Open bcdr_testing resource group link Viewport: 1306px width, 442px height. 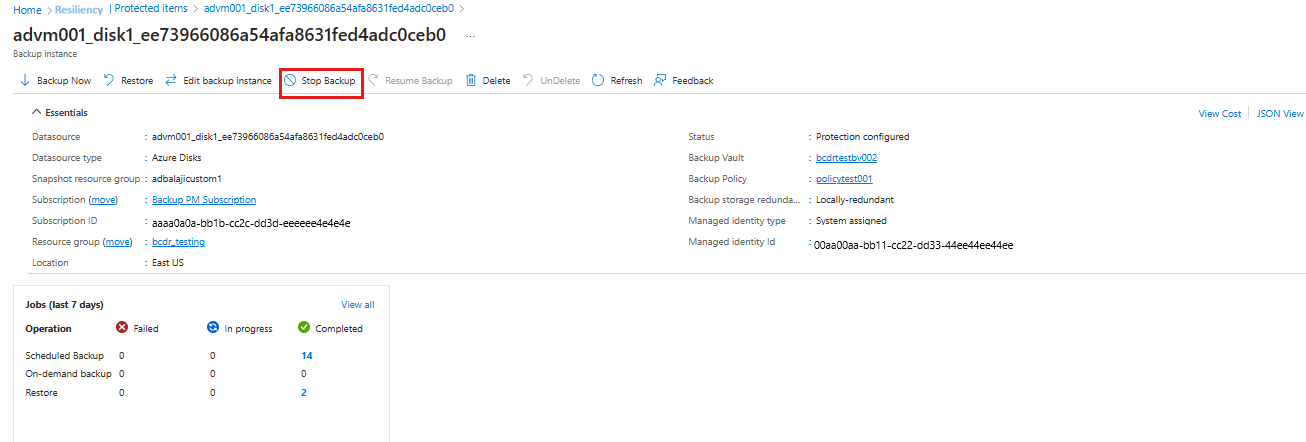tap(178, 242)
